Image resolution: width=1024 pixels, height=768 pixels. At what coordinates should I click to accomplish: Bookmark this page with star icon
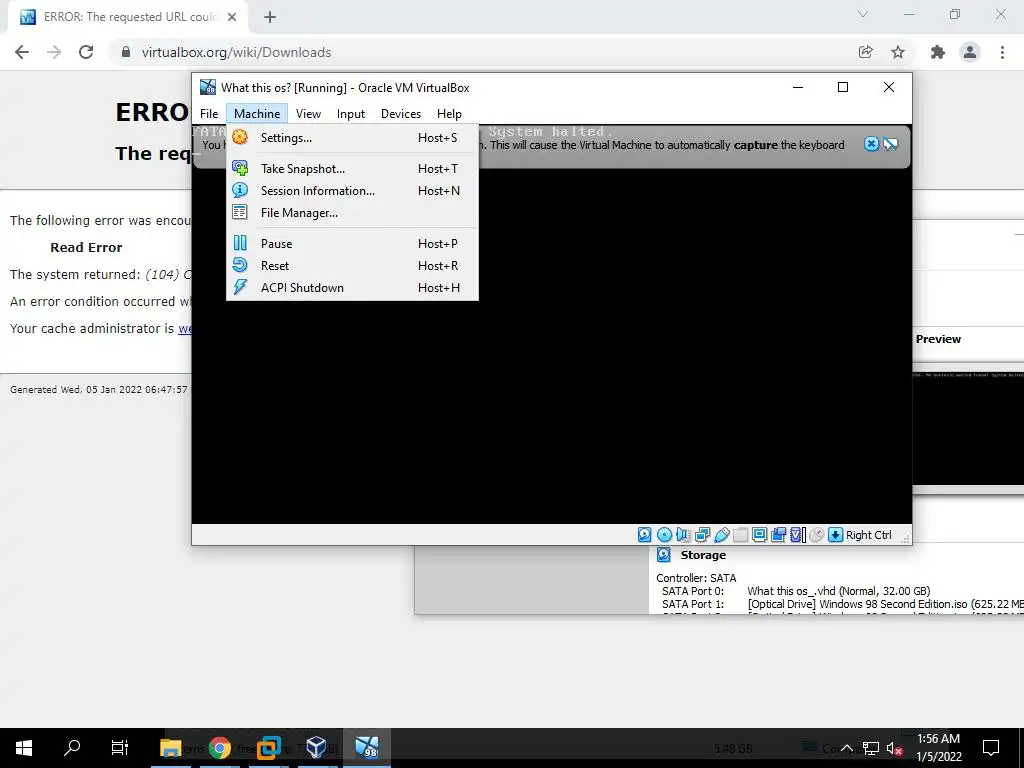[898, 52]
